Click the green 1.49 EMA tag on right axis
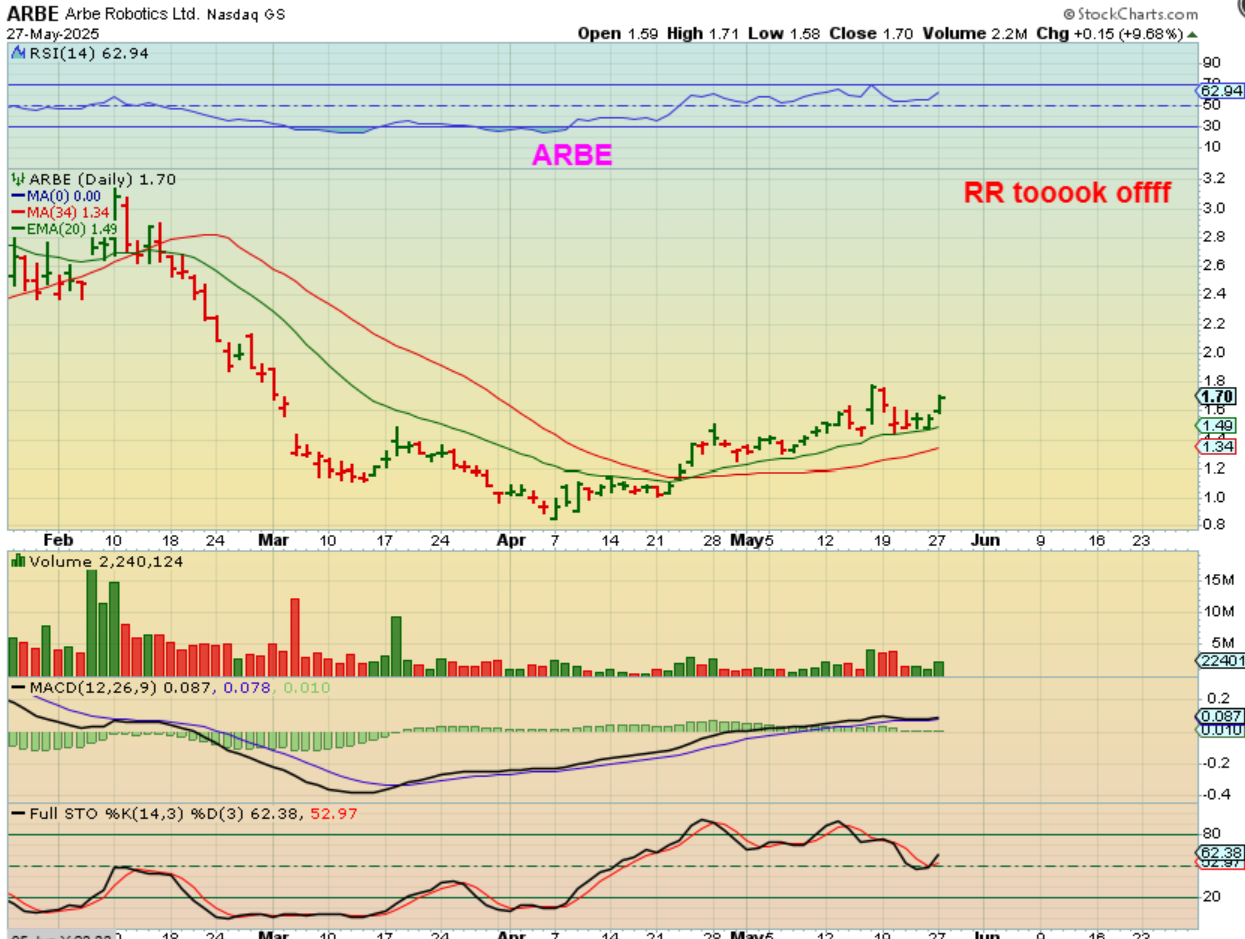Viewport: 1245px width, 939px height. click(1215, 425)
